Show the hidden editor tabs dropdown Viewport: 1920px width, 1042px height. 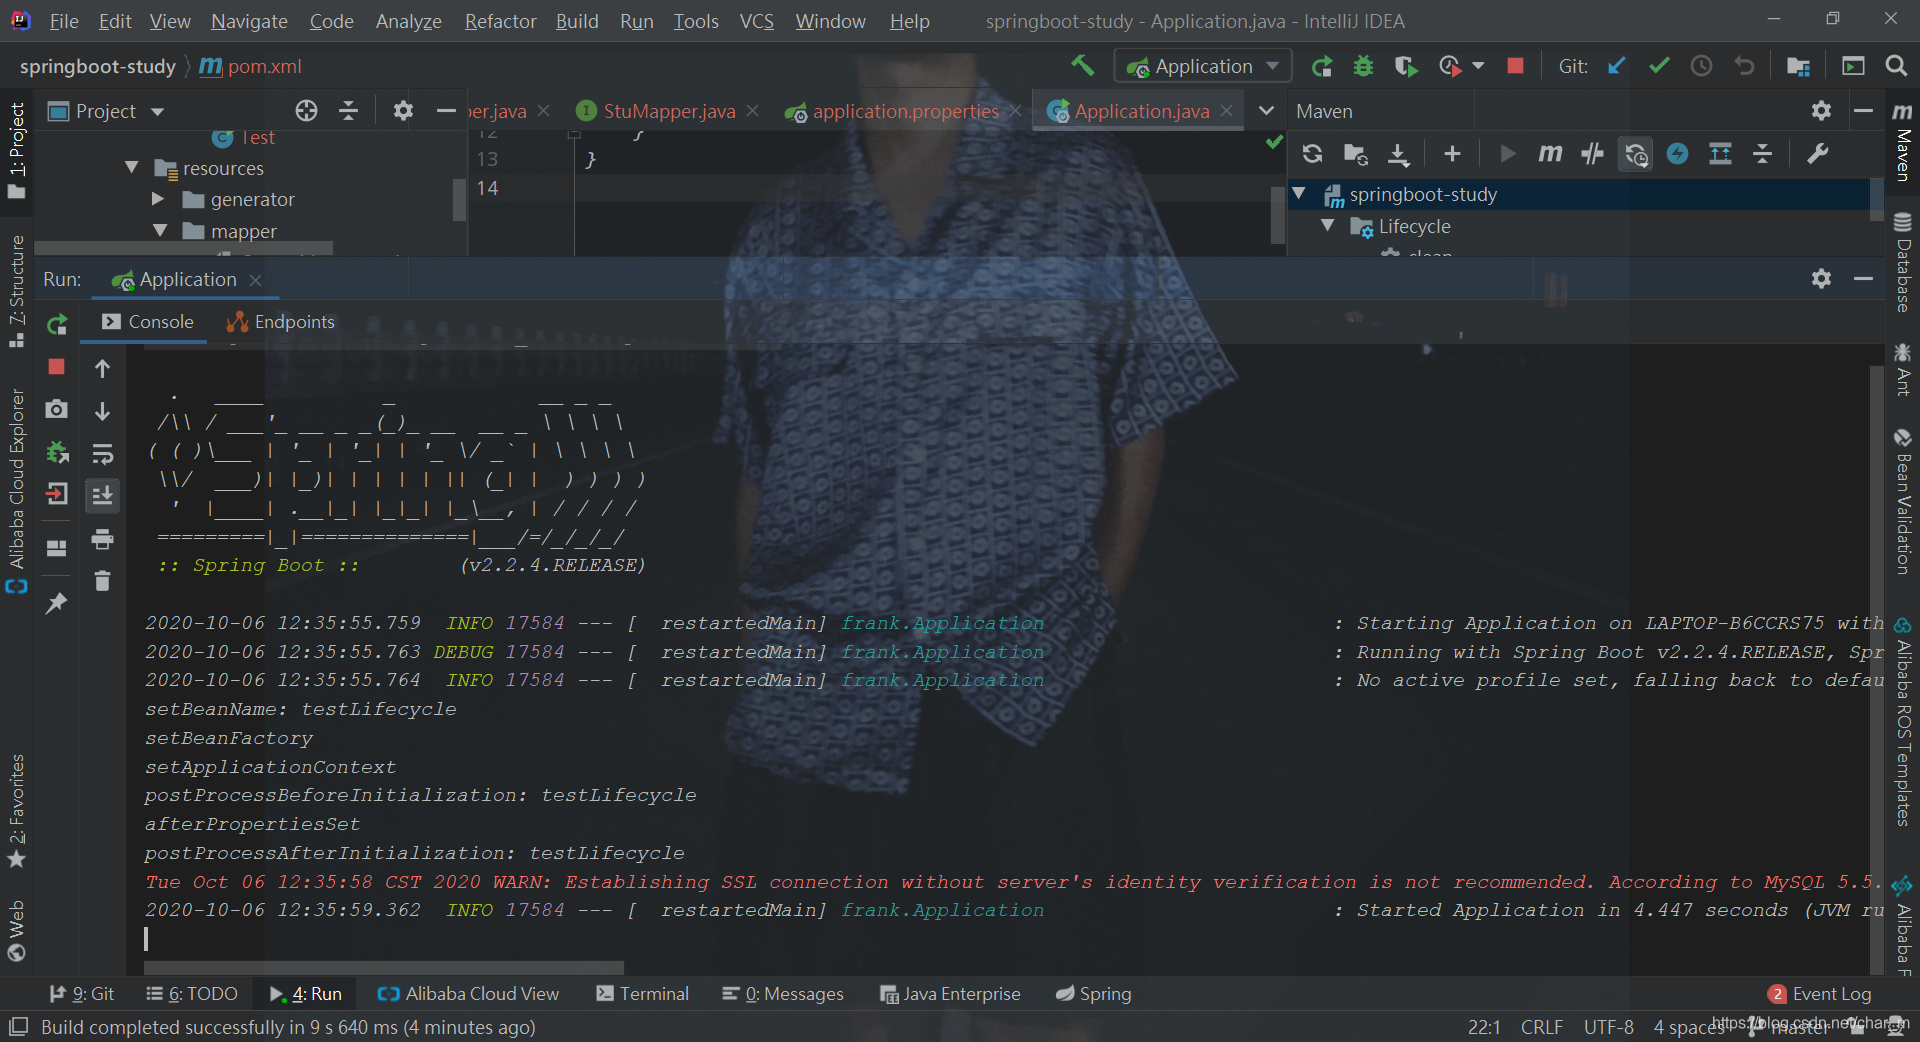click(x=1266, y=111)
